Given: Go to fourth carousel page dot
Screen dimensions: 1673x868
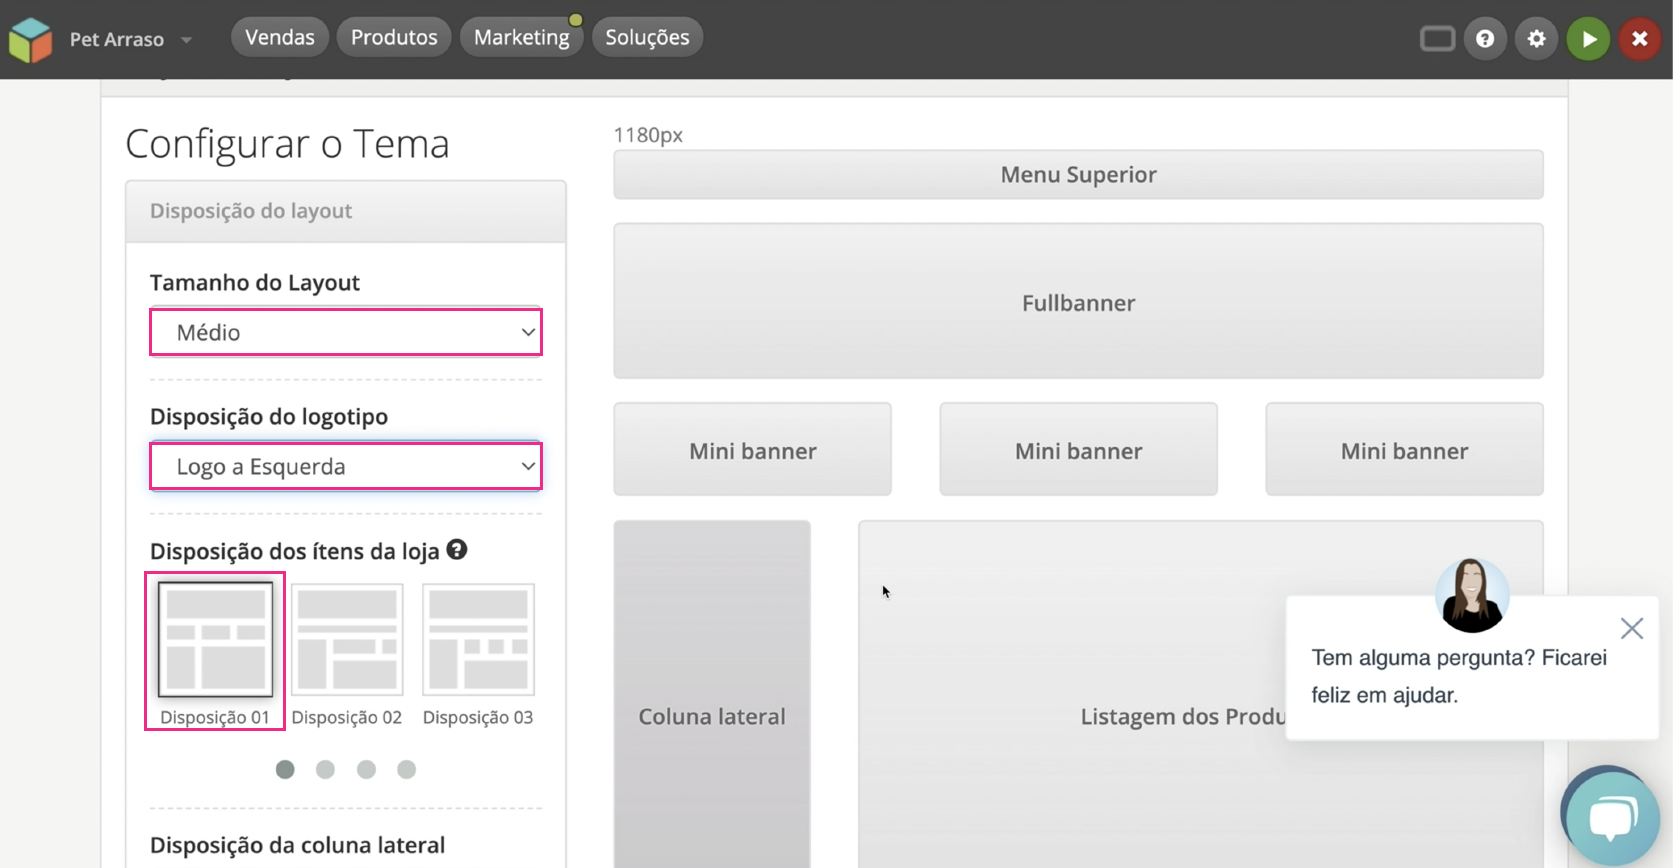Looking at the screenshot, I should [406, 769].
